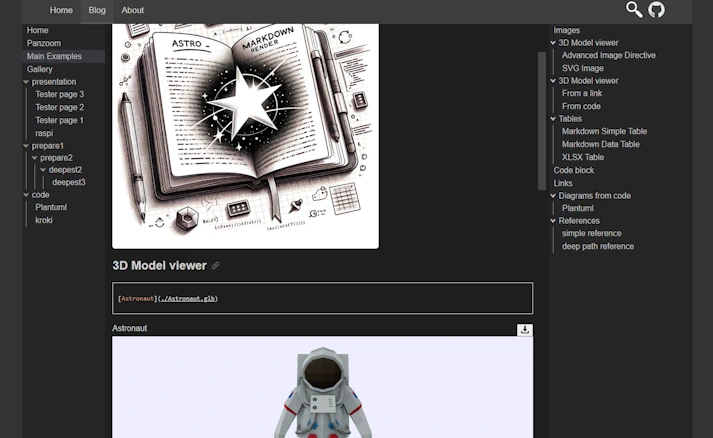
Task: Open Gallery page in left sidebar
Action: point(40,69)
